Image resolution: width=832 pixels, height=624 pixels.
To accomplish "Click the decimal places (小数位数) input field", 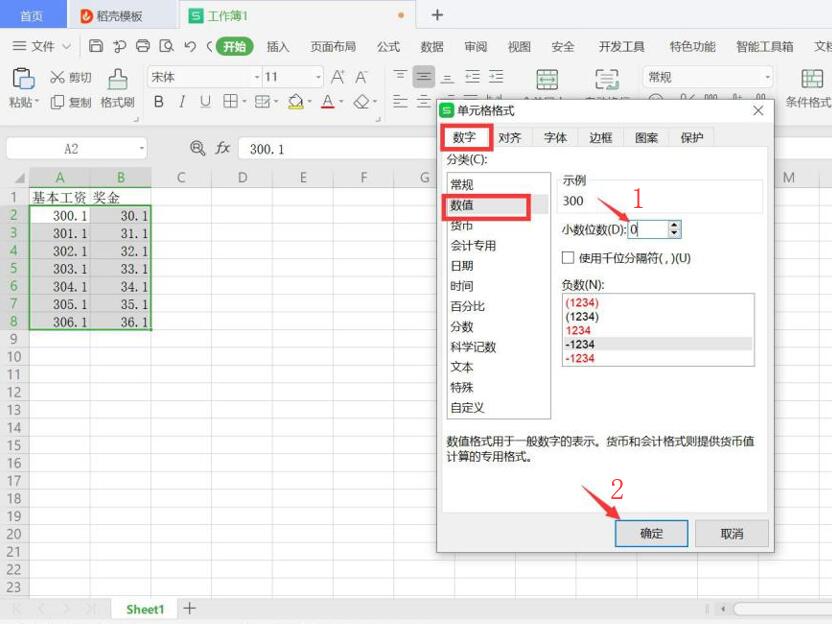I will [x=645, y=229].
